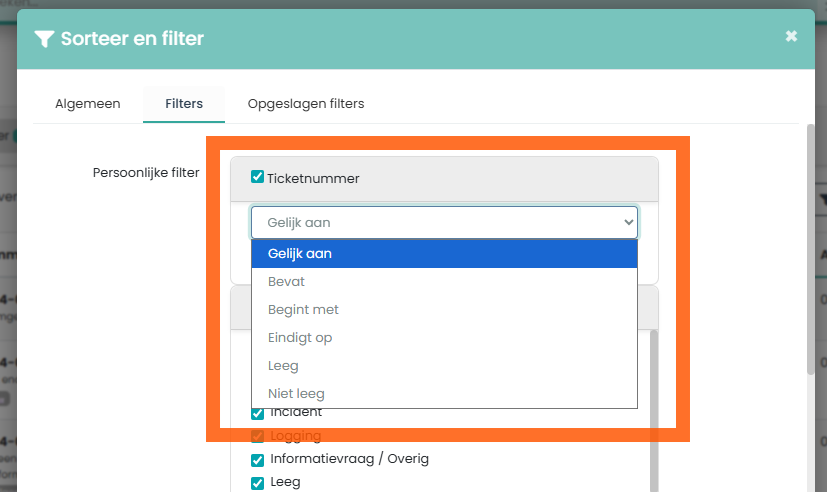Select the Filters tab
Image resolution: width=827 pixels, height=492 pixels.
click(x=184, y=103)
